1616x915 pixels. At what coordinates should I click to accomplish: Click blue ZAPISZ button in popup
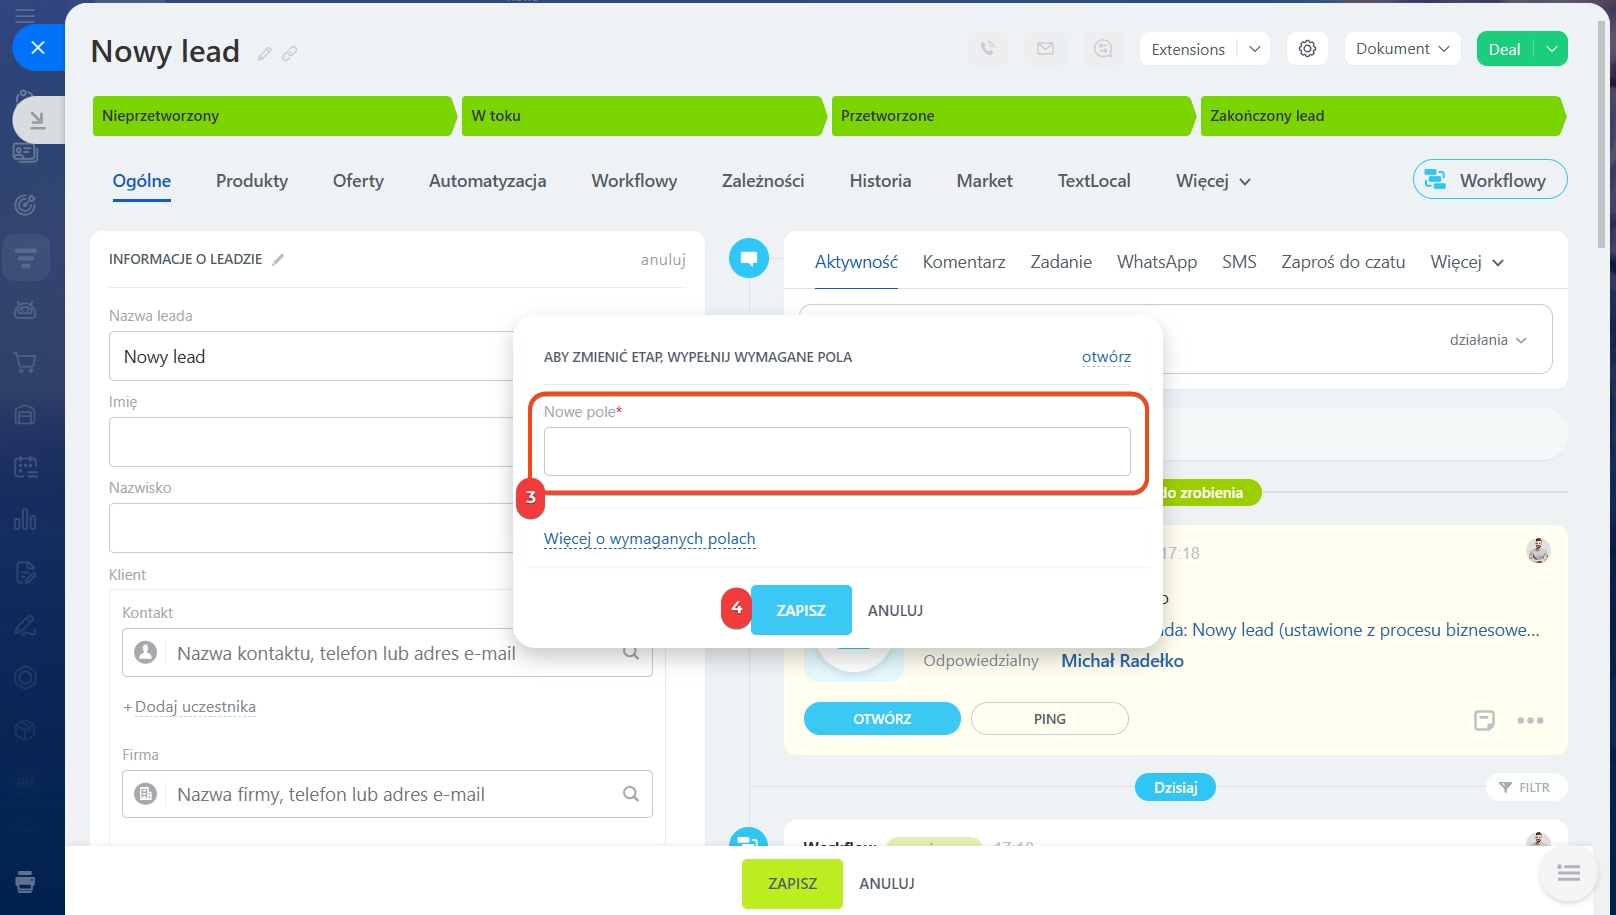(801, 610)
